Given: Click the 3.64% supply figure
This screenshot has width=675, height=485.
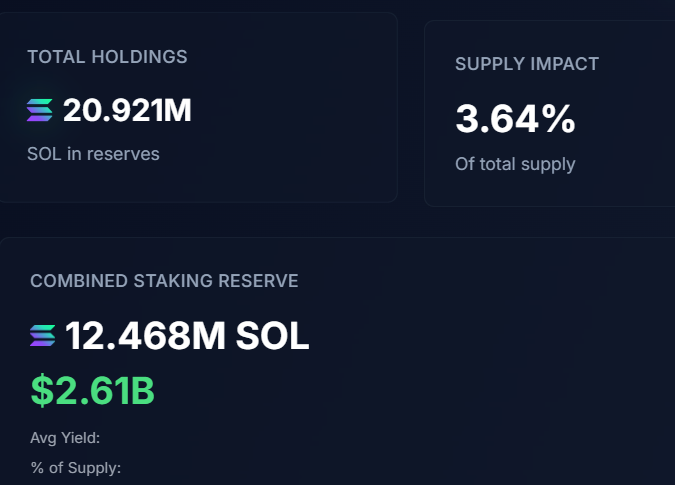Looking at the screenshot, I should [x=515, y=119].
